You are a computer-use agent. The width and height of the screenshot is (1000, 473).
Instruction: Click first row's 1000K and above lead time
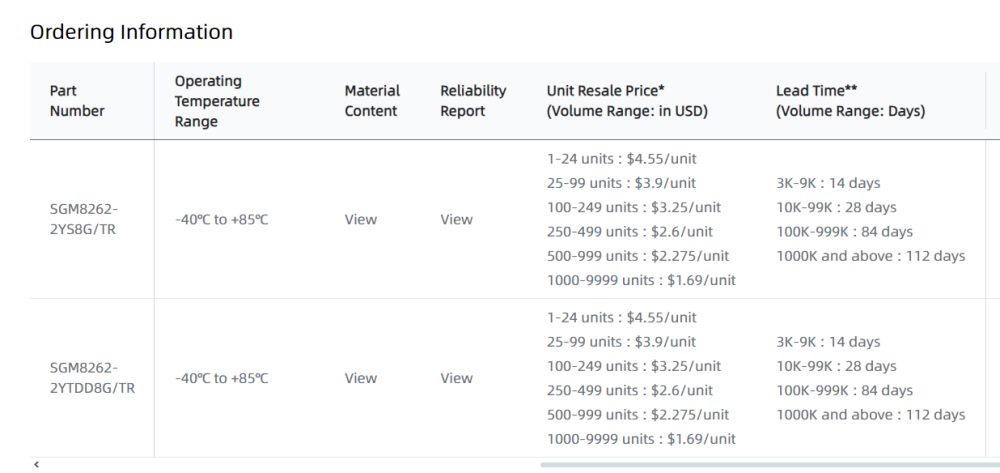870,256
